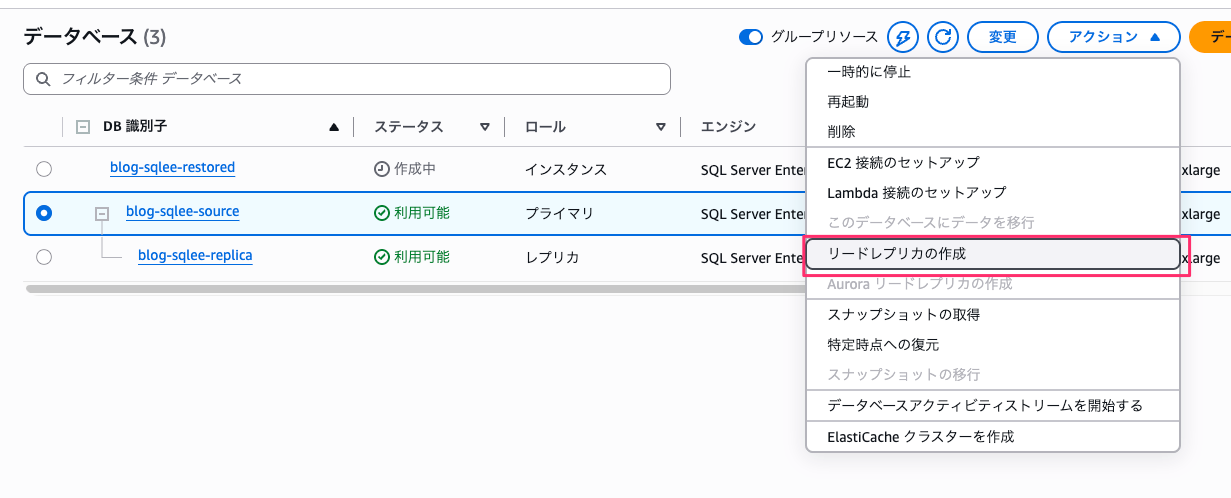Select radio button for blog-sqlee-source
The height and width of the screenshot is (498, 1231).
[x=44, y=213]
